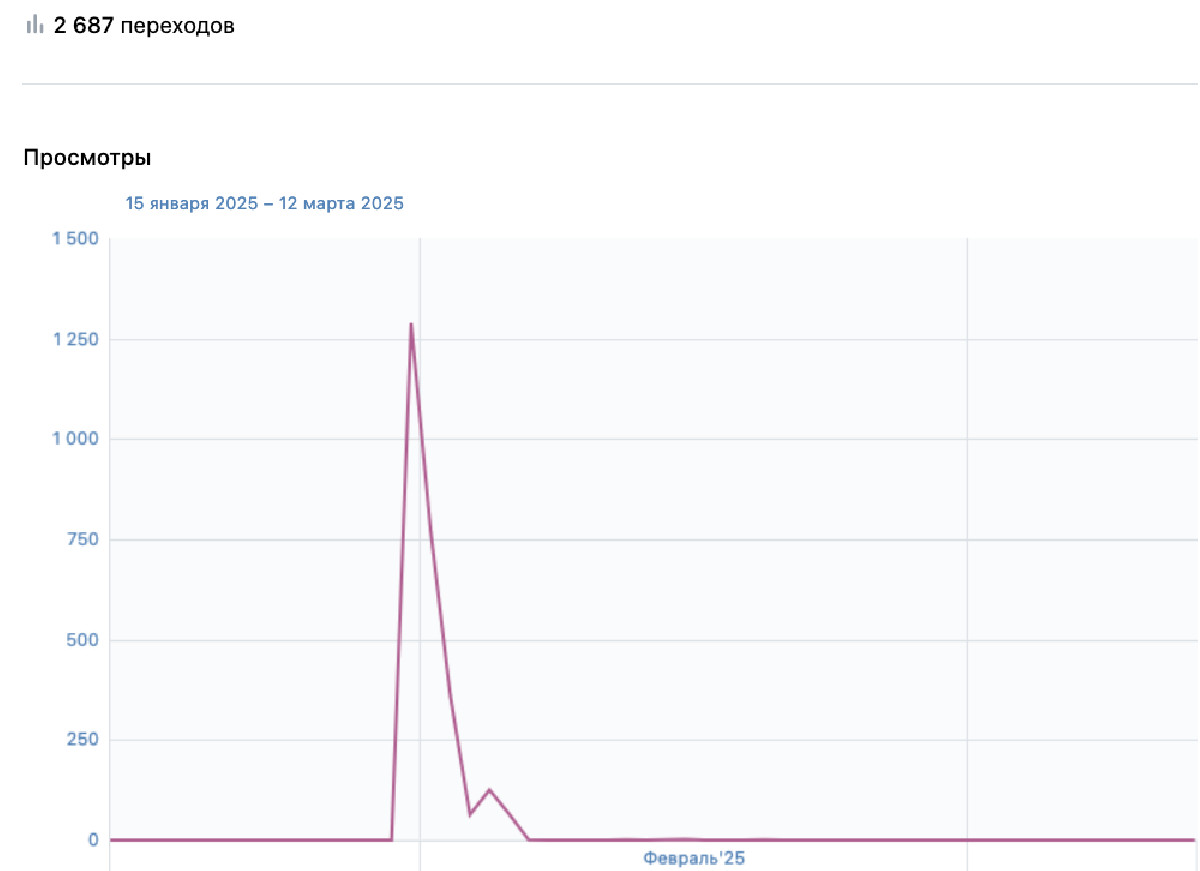Image resolution: width=1200 pixels, height=871 pixels.
Task: Click the bar chart statistics icon
Action: 35,25
